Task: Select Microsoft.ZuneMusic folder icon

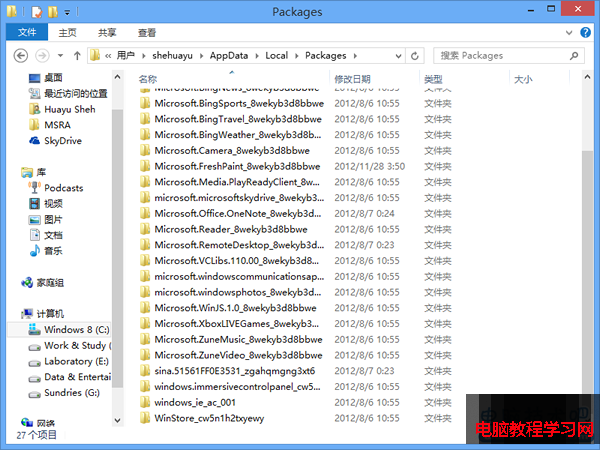Action: (145, 339)
